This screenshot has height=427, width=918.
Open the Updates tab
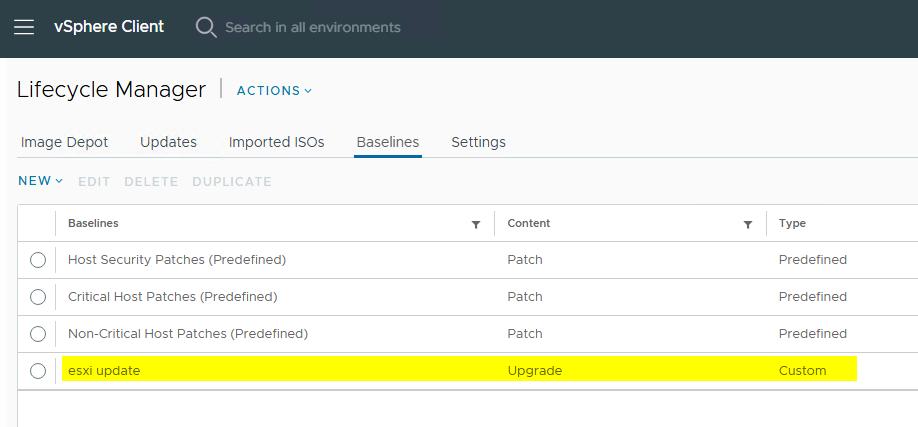click(168, 142)
